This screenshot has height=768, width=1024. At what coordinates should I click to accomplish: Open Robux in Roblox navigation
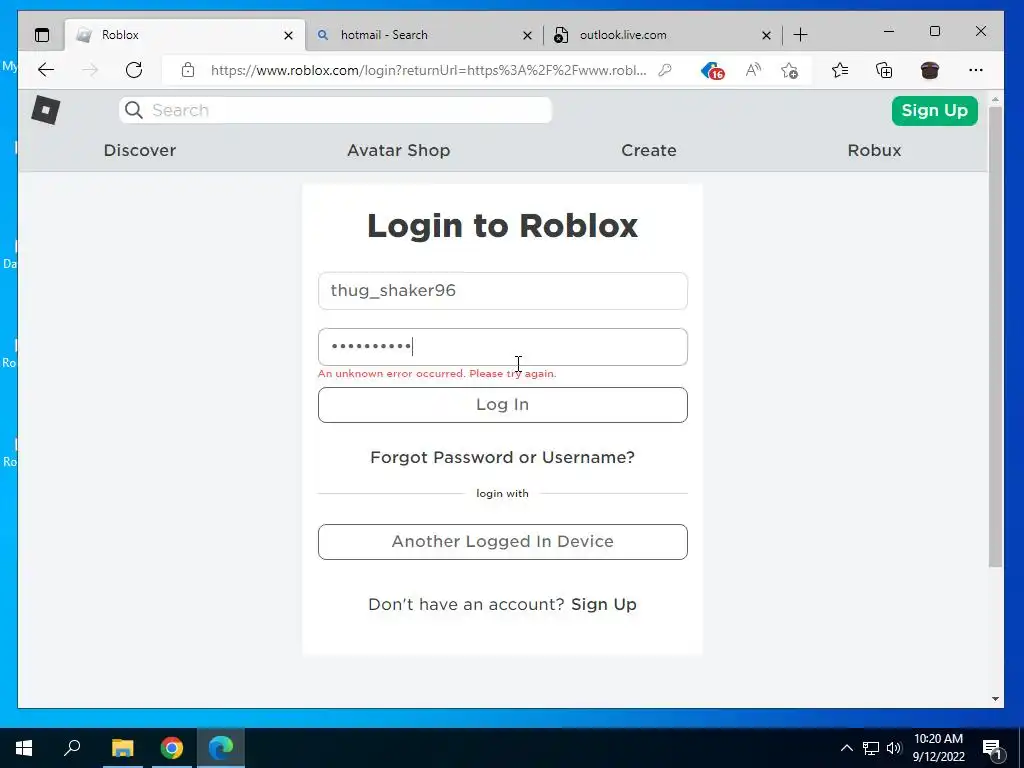point(874,150)
